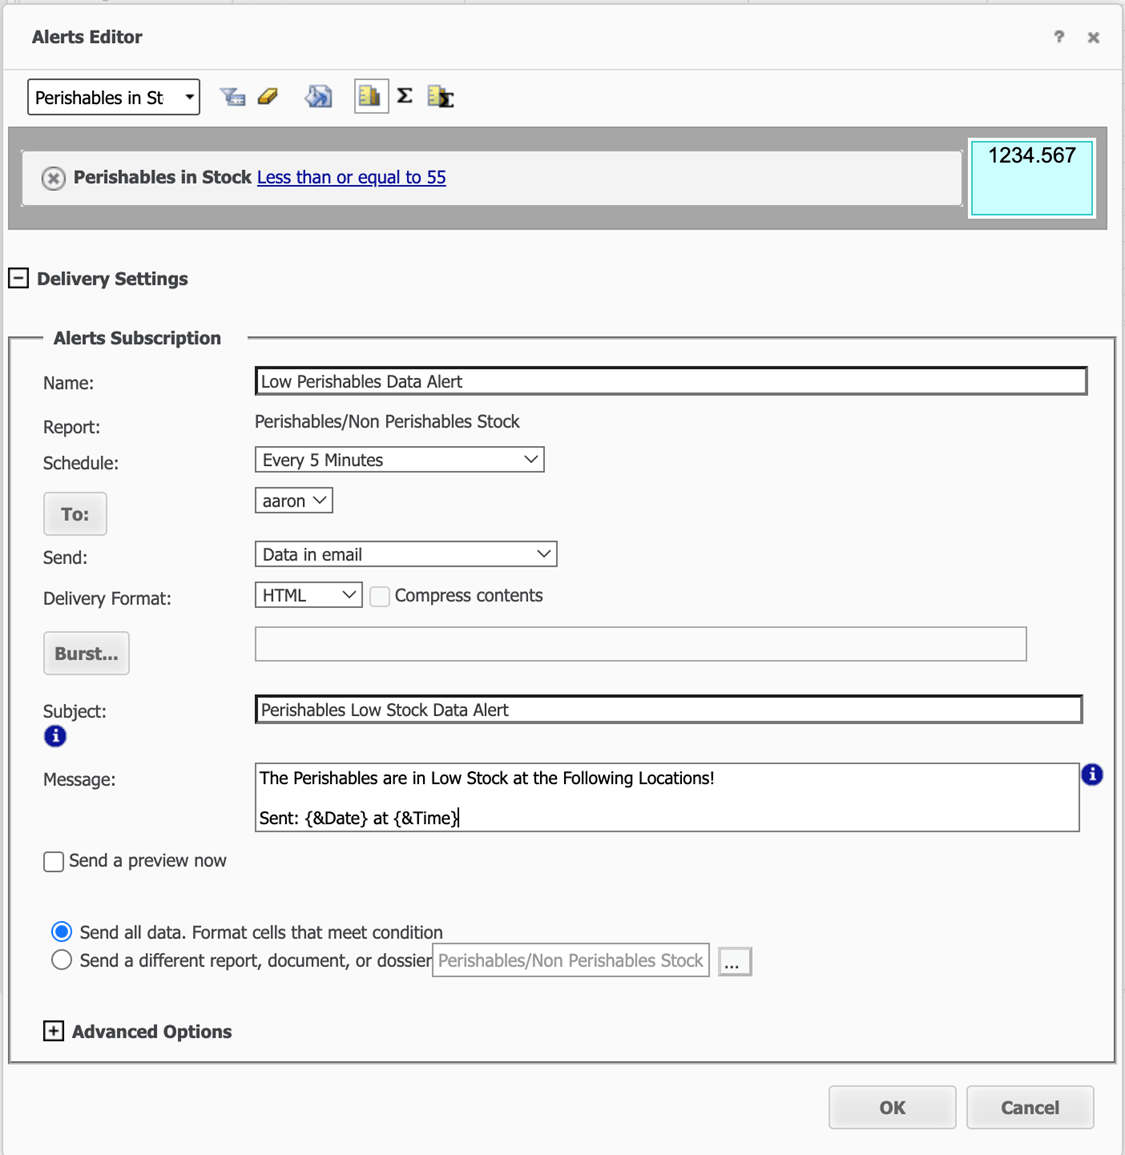Remove the Perishables in Stock condition
The image size is (1125, 1155).
(54, 178)
